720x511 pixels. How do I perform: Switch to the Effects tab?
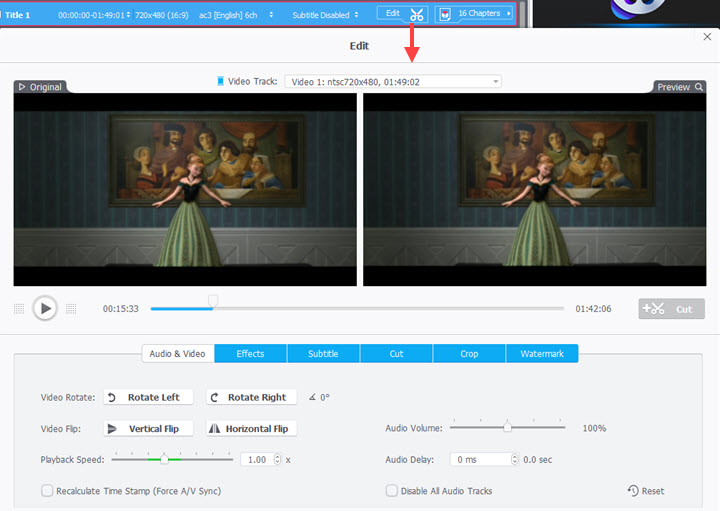[x=250, y=354]
